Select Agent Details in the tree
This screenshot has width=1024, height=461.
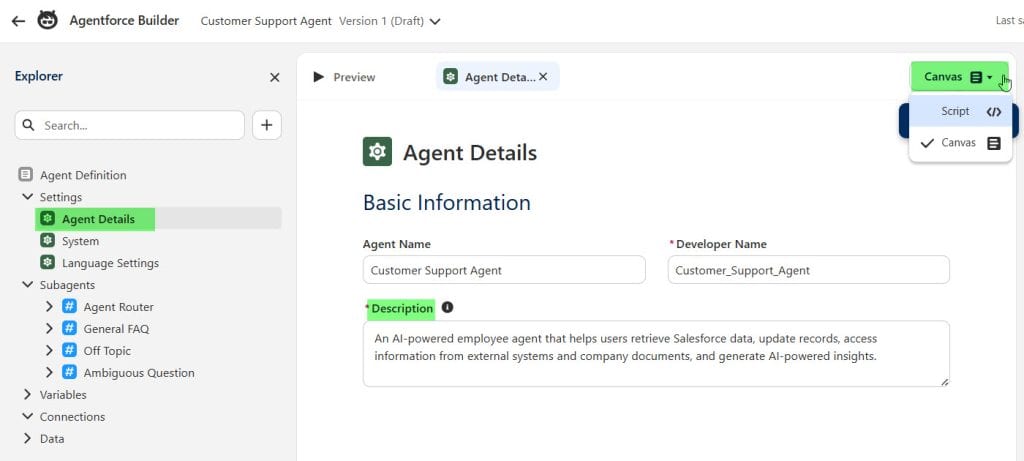(x=99, y=219)
